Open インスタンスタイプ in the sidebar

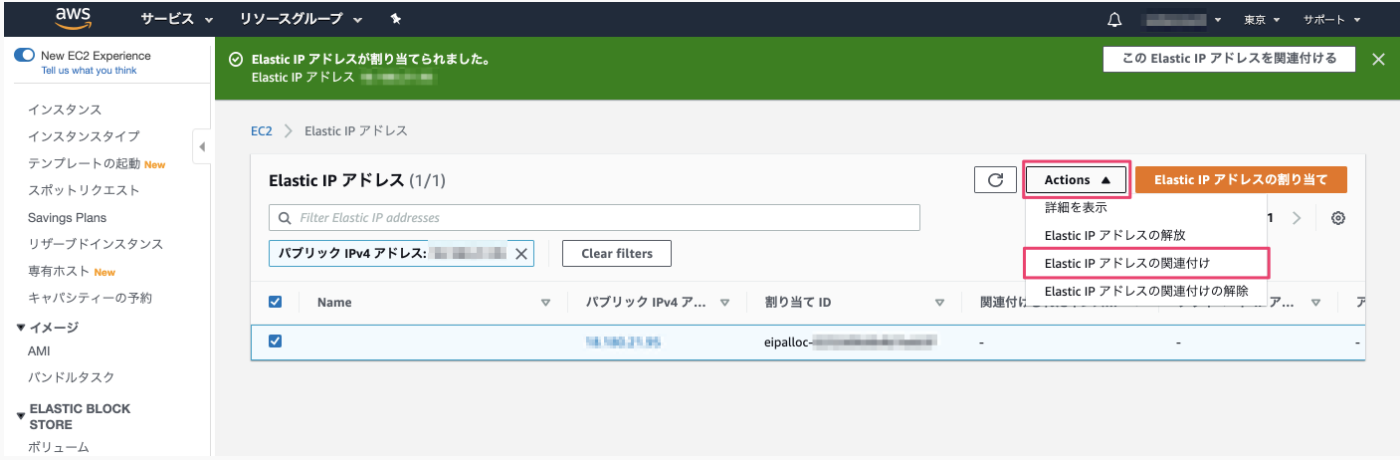(84, 136)
